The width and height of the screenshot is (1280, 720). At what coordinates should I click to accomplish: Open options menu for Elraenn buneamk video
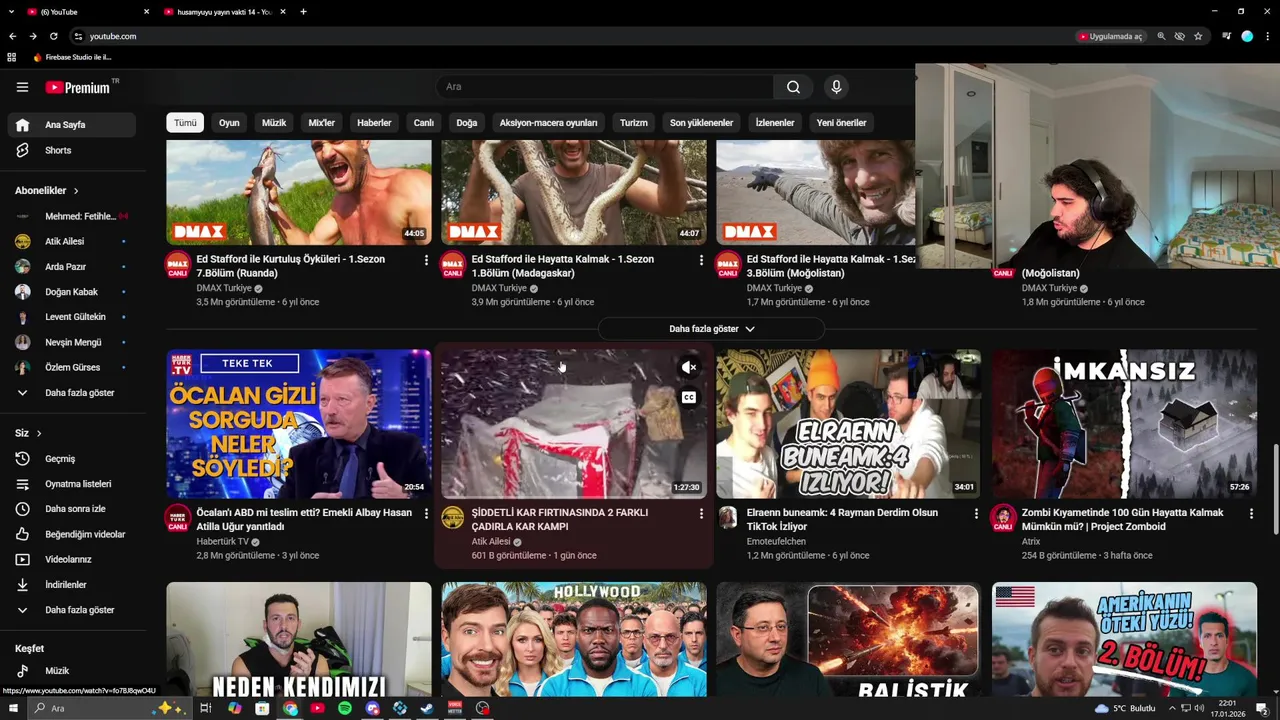coord(976,513)
